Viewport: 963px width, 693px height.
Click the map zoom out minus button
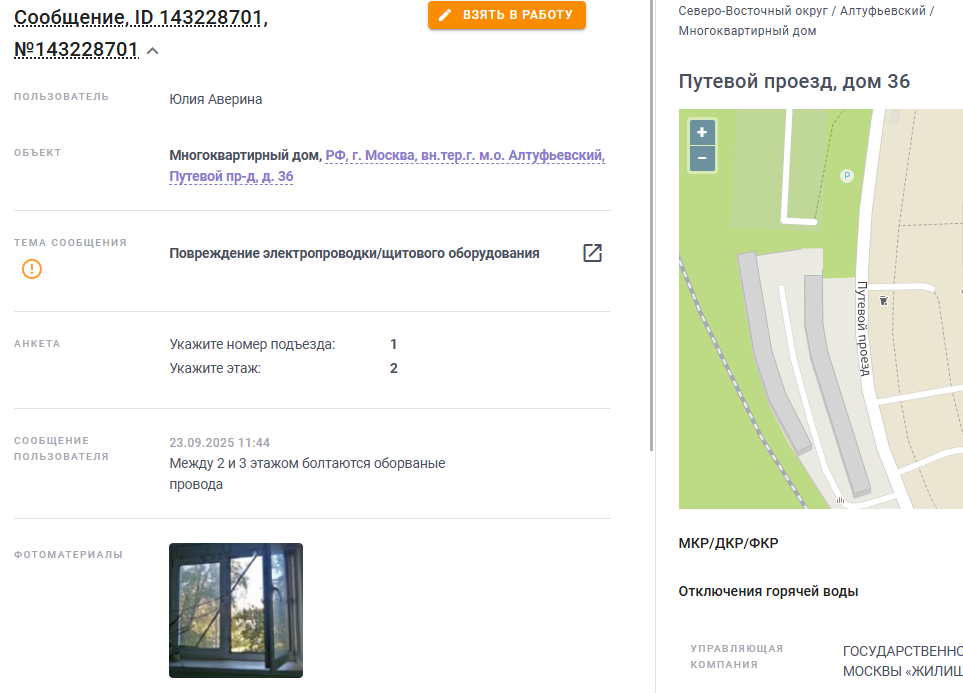pyautogui.click(x=702, y=158)
